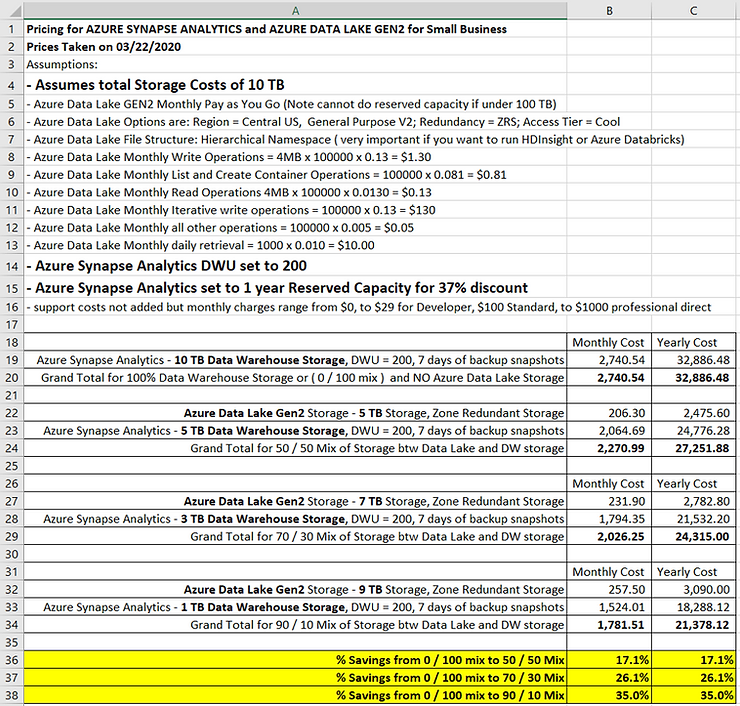Click the 1 TB Data Warehouse Storage description cell
The width and height of the screenshot is (740, 706).
tap(295, 607)
